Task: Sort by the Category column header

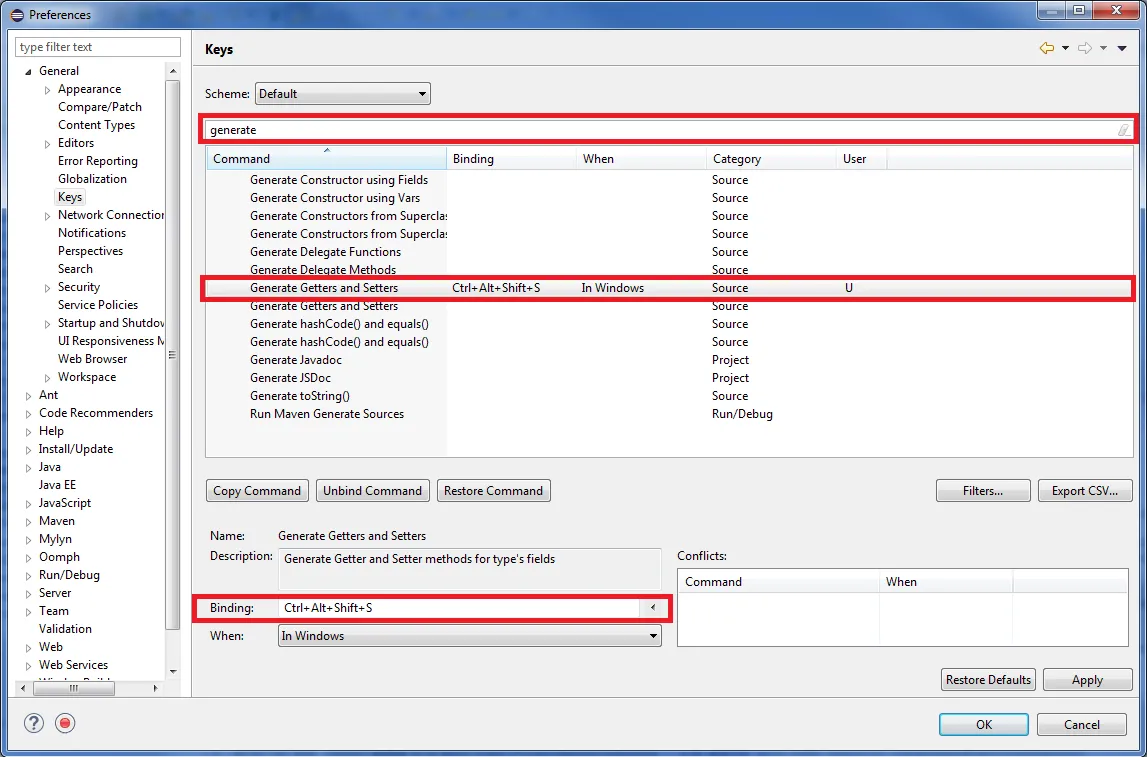Action: [x=771, y=159]
